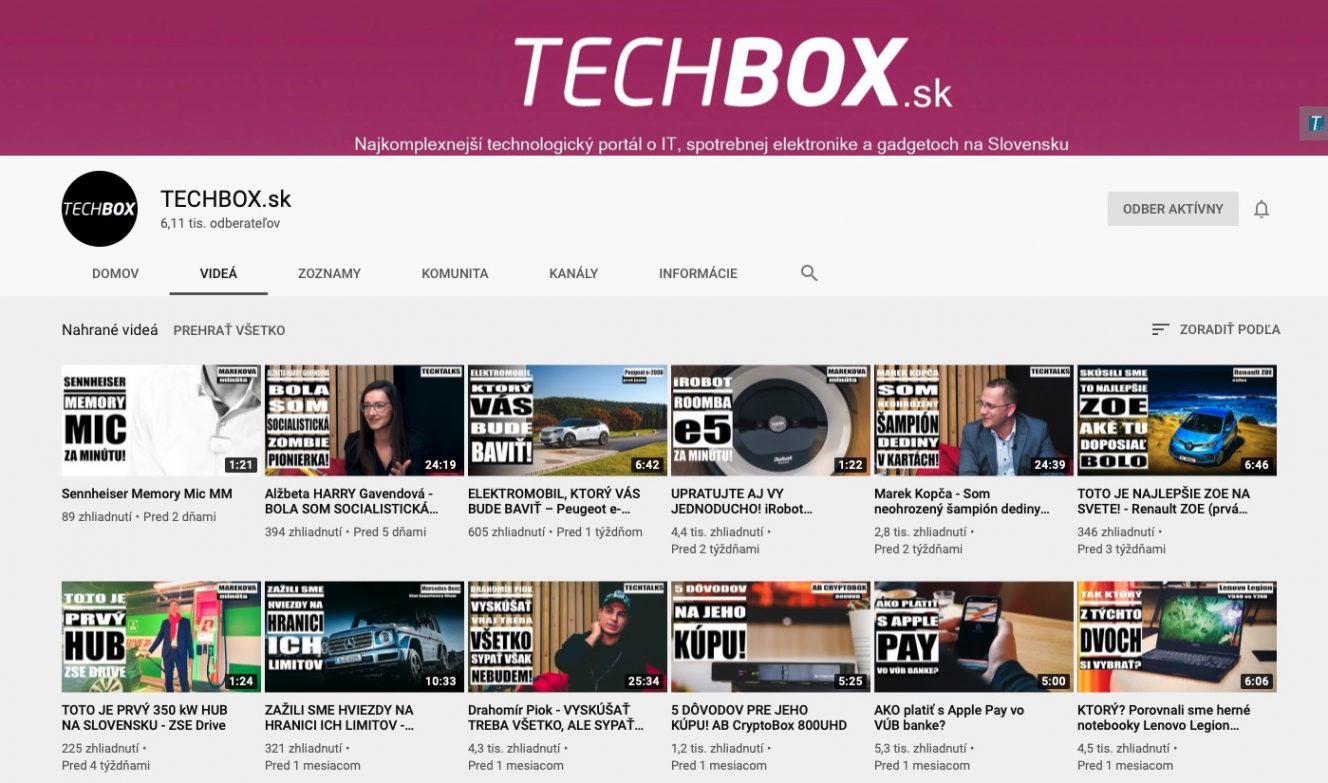
Task: Click '6,11 tis. odberateľov' subscriber count
Action: point(220,224)
